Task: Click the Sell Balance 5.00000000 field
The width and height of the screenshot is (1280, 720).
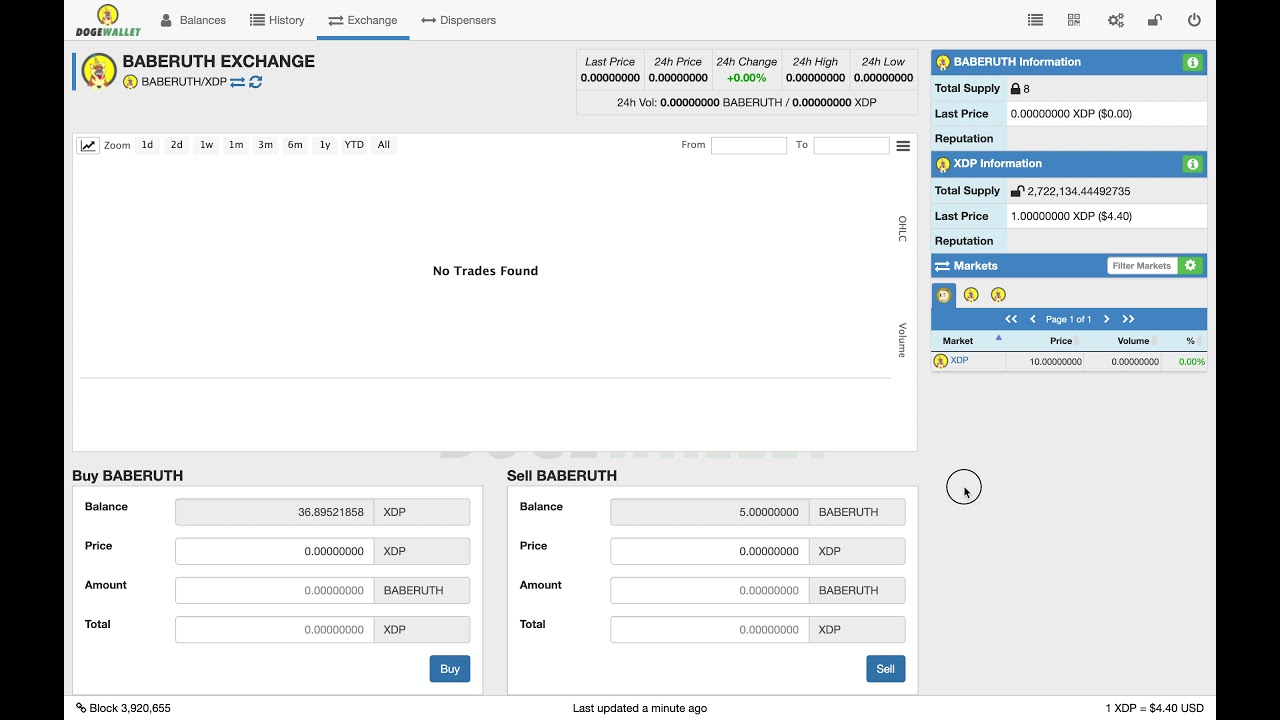Action: pos(709,512)
